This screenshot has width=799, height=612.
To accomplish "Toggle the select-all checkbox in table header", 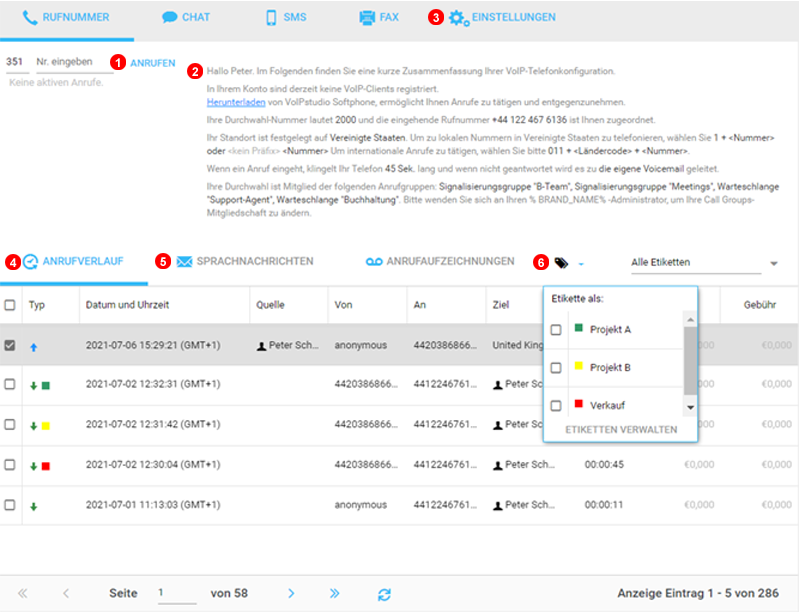I will pos(10,305).
